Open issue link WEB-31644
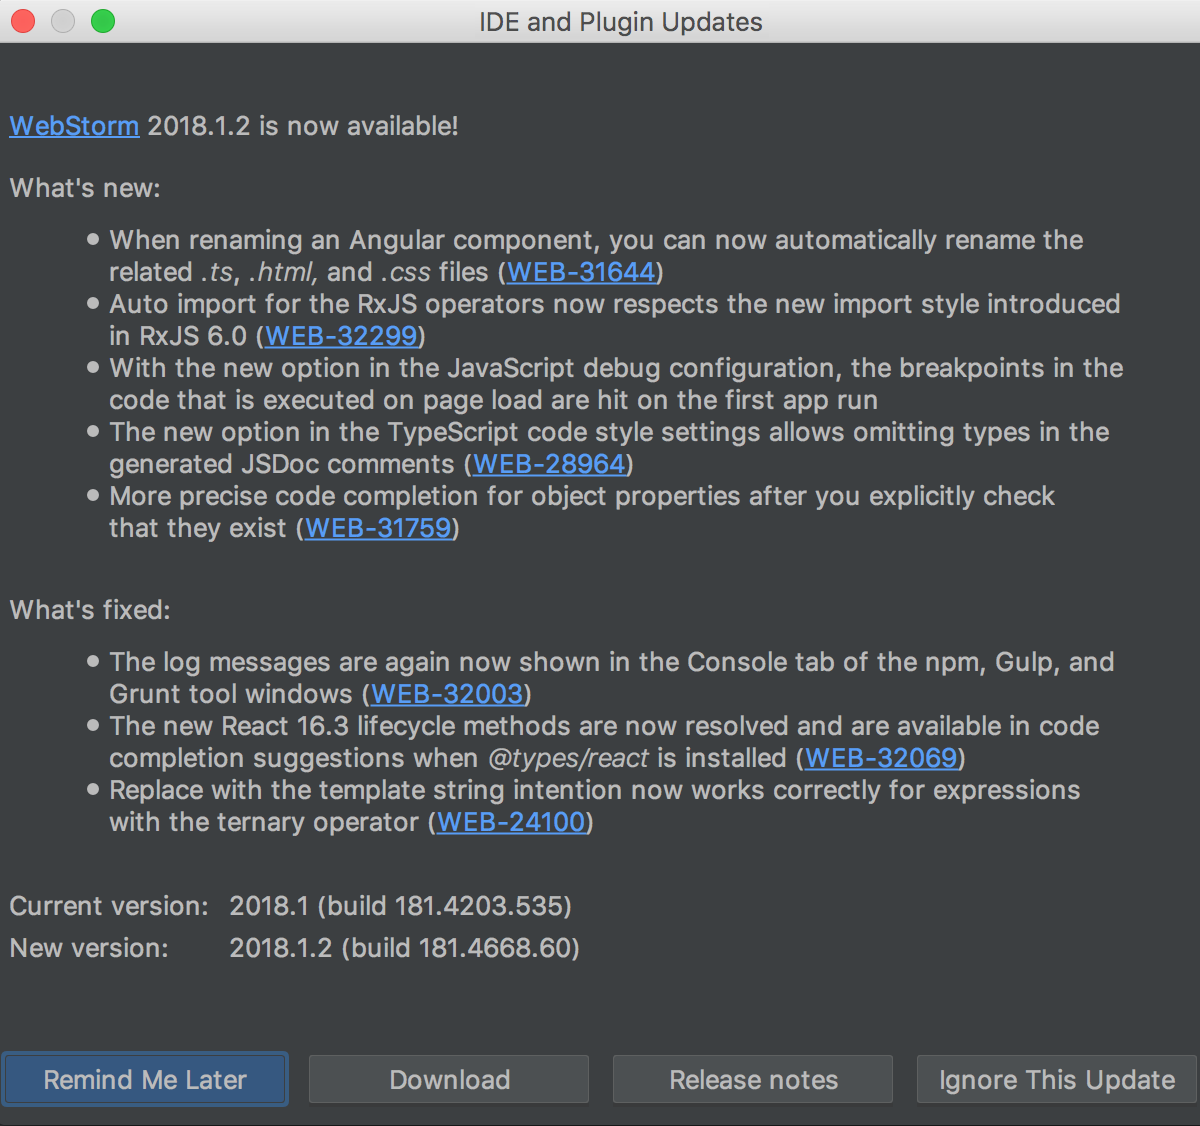 581,272
